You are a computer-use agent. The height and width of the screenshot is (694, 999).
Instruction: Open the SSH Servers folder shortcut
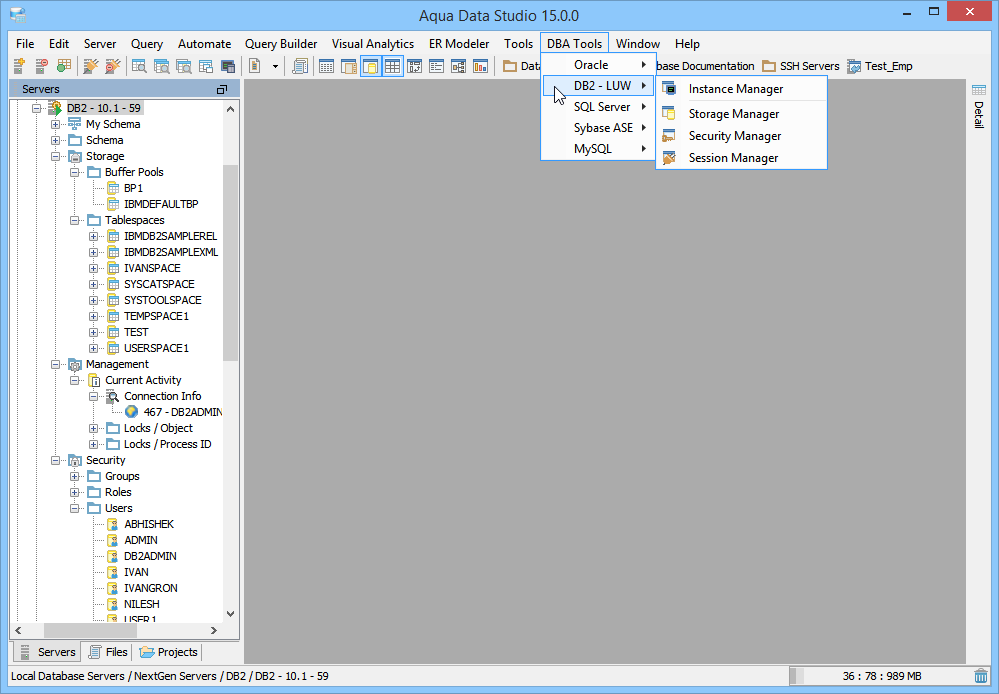click(x=801, y=66)
